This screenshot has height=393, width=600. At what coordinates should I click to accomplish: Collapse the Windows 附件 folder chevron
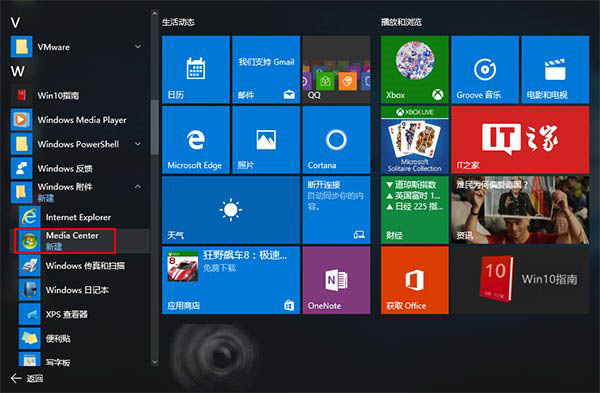coord(138,187)
